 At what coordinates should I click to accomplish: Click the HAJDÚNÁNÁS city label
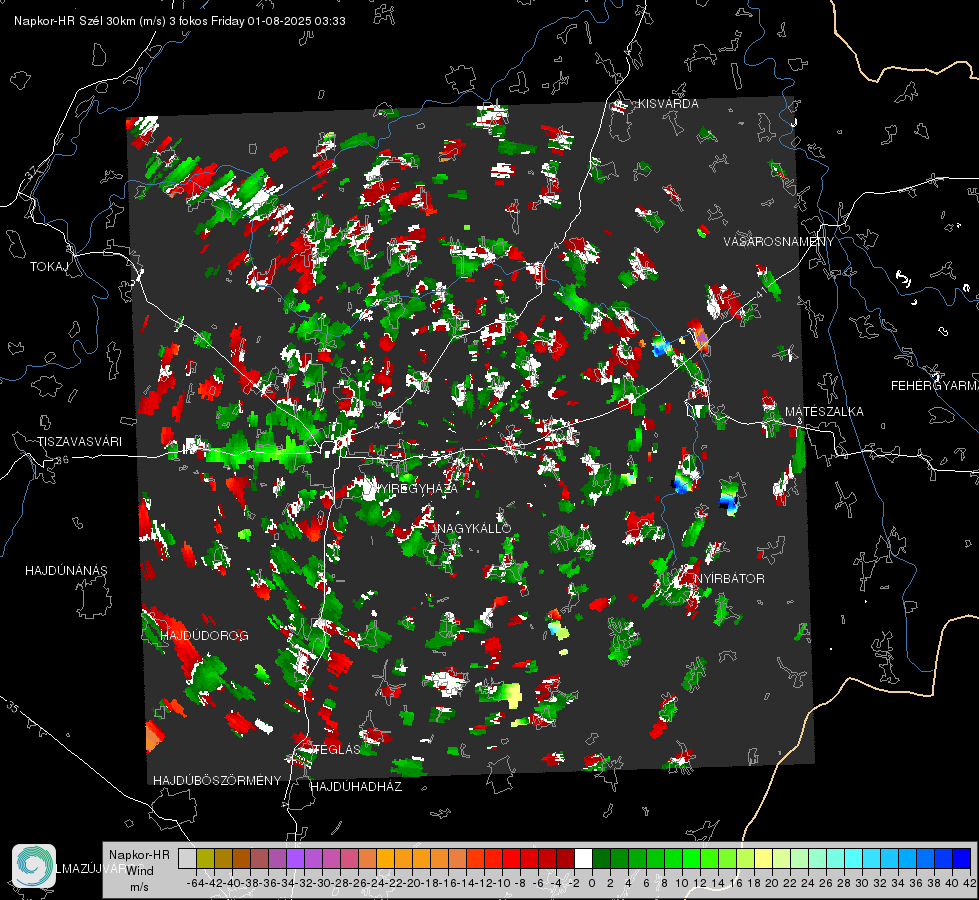66,571
